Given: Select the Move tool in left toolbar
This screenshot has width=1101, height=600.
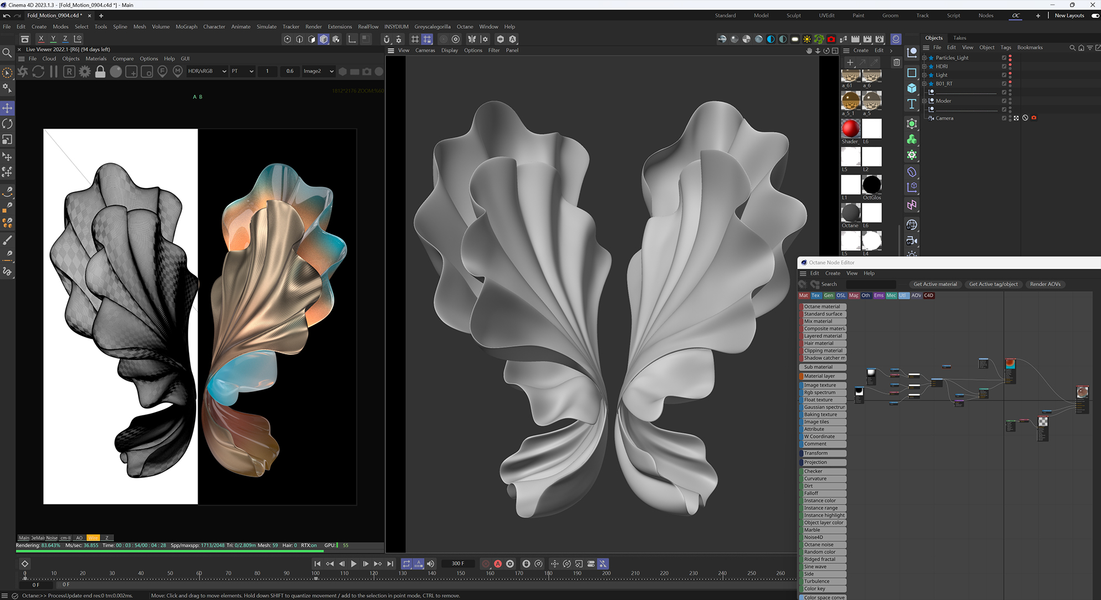Looking at the screenshot, I should click(8, 108).
